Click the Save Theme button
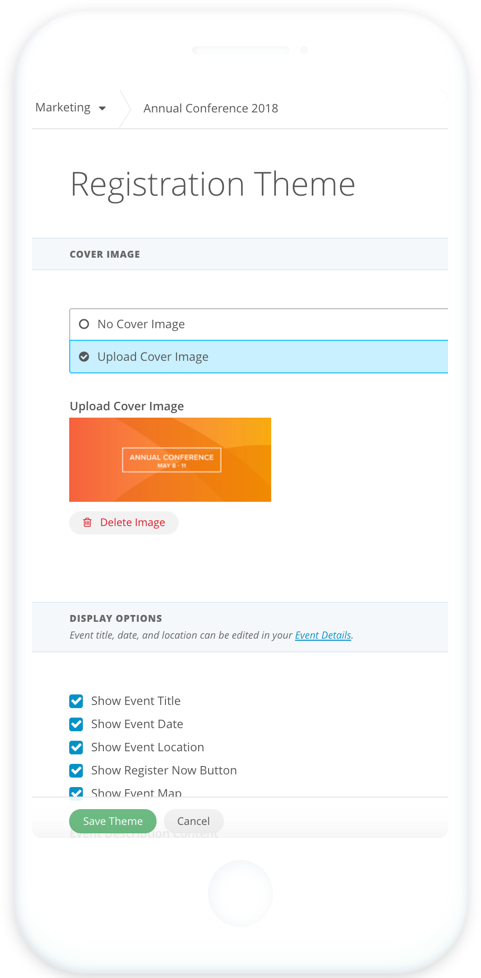481x978 pixels. (x=112, y=821)
